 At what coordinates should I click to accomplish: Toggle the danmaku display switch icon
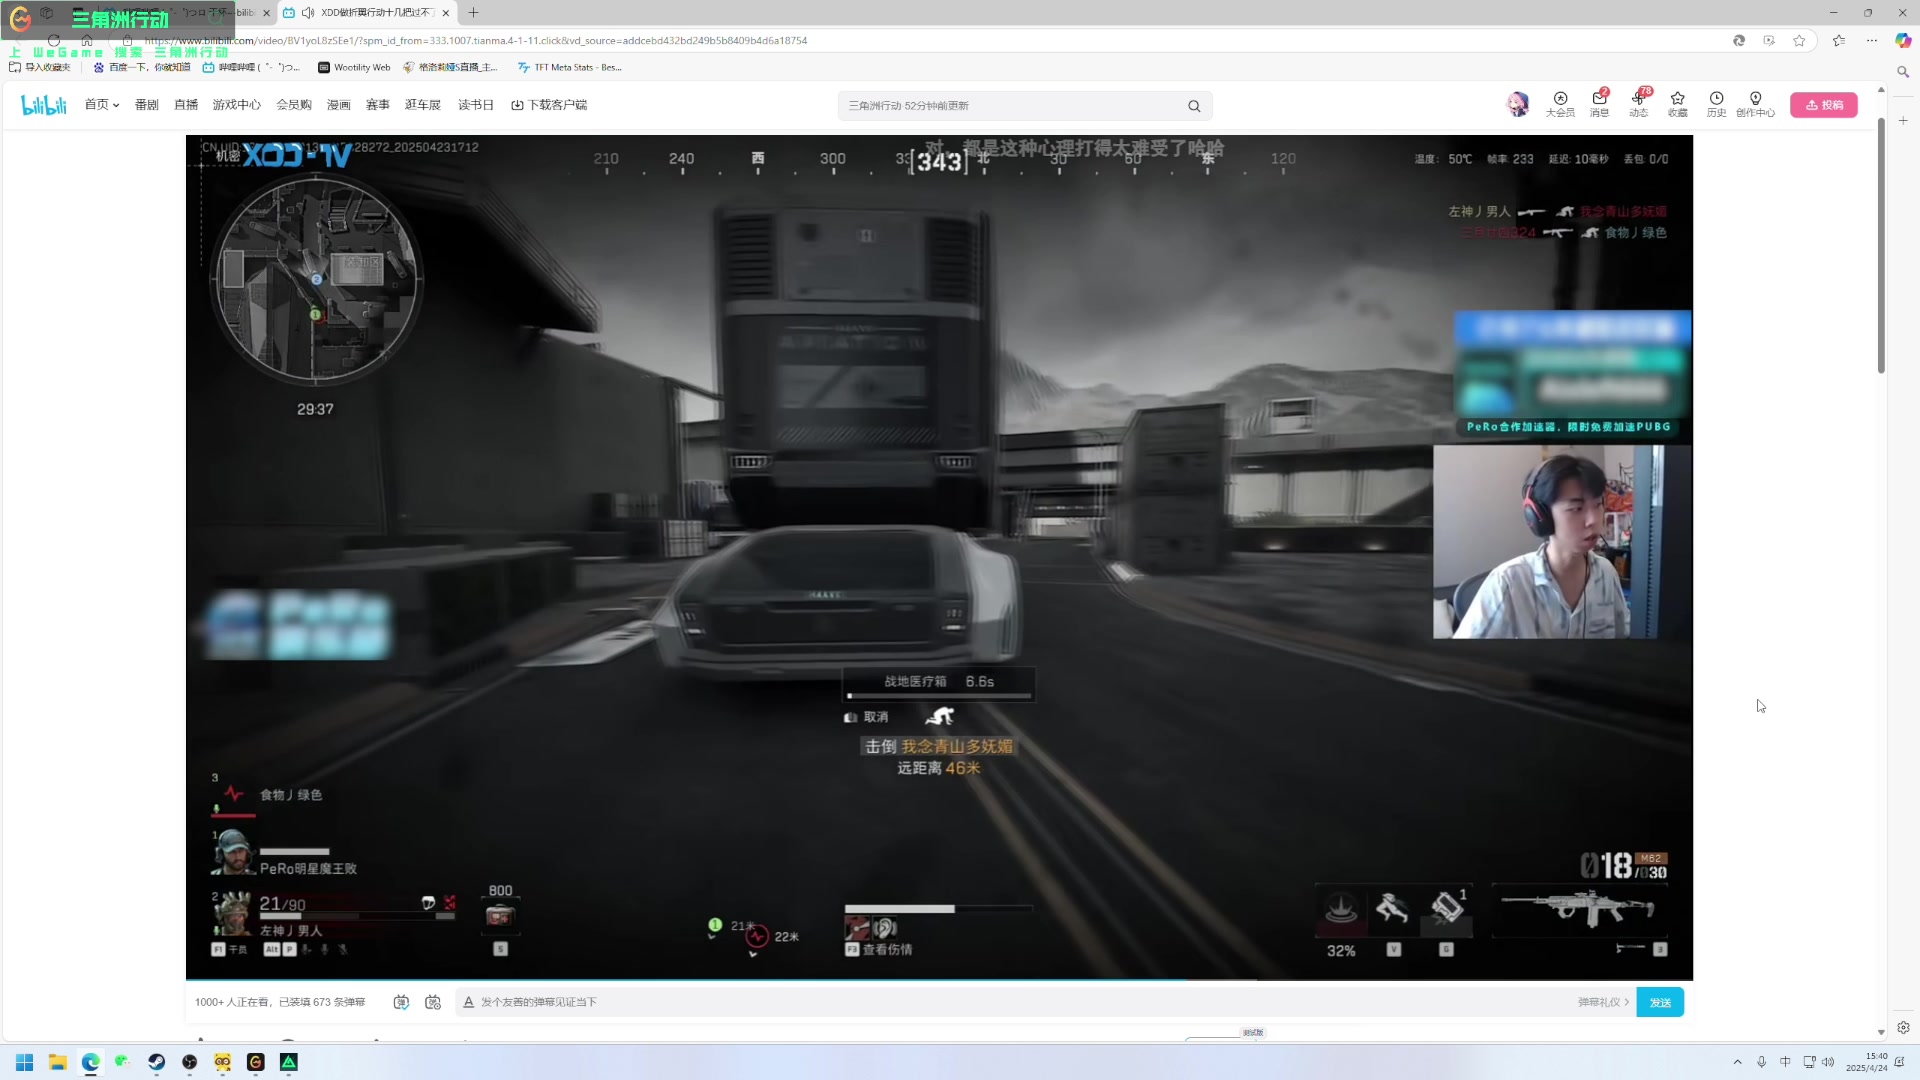click(401, 1002)
